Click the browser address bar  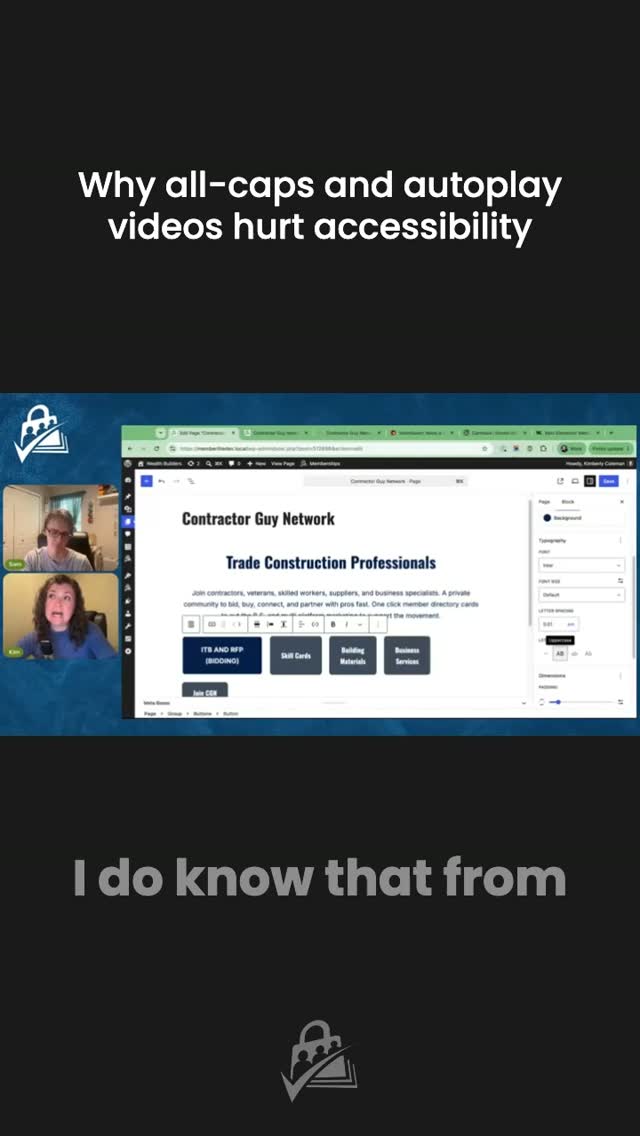(330, 449)
